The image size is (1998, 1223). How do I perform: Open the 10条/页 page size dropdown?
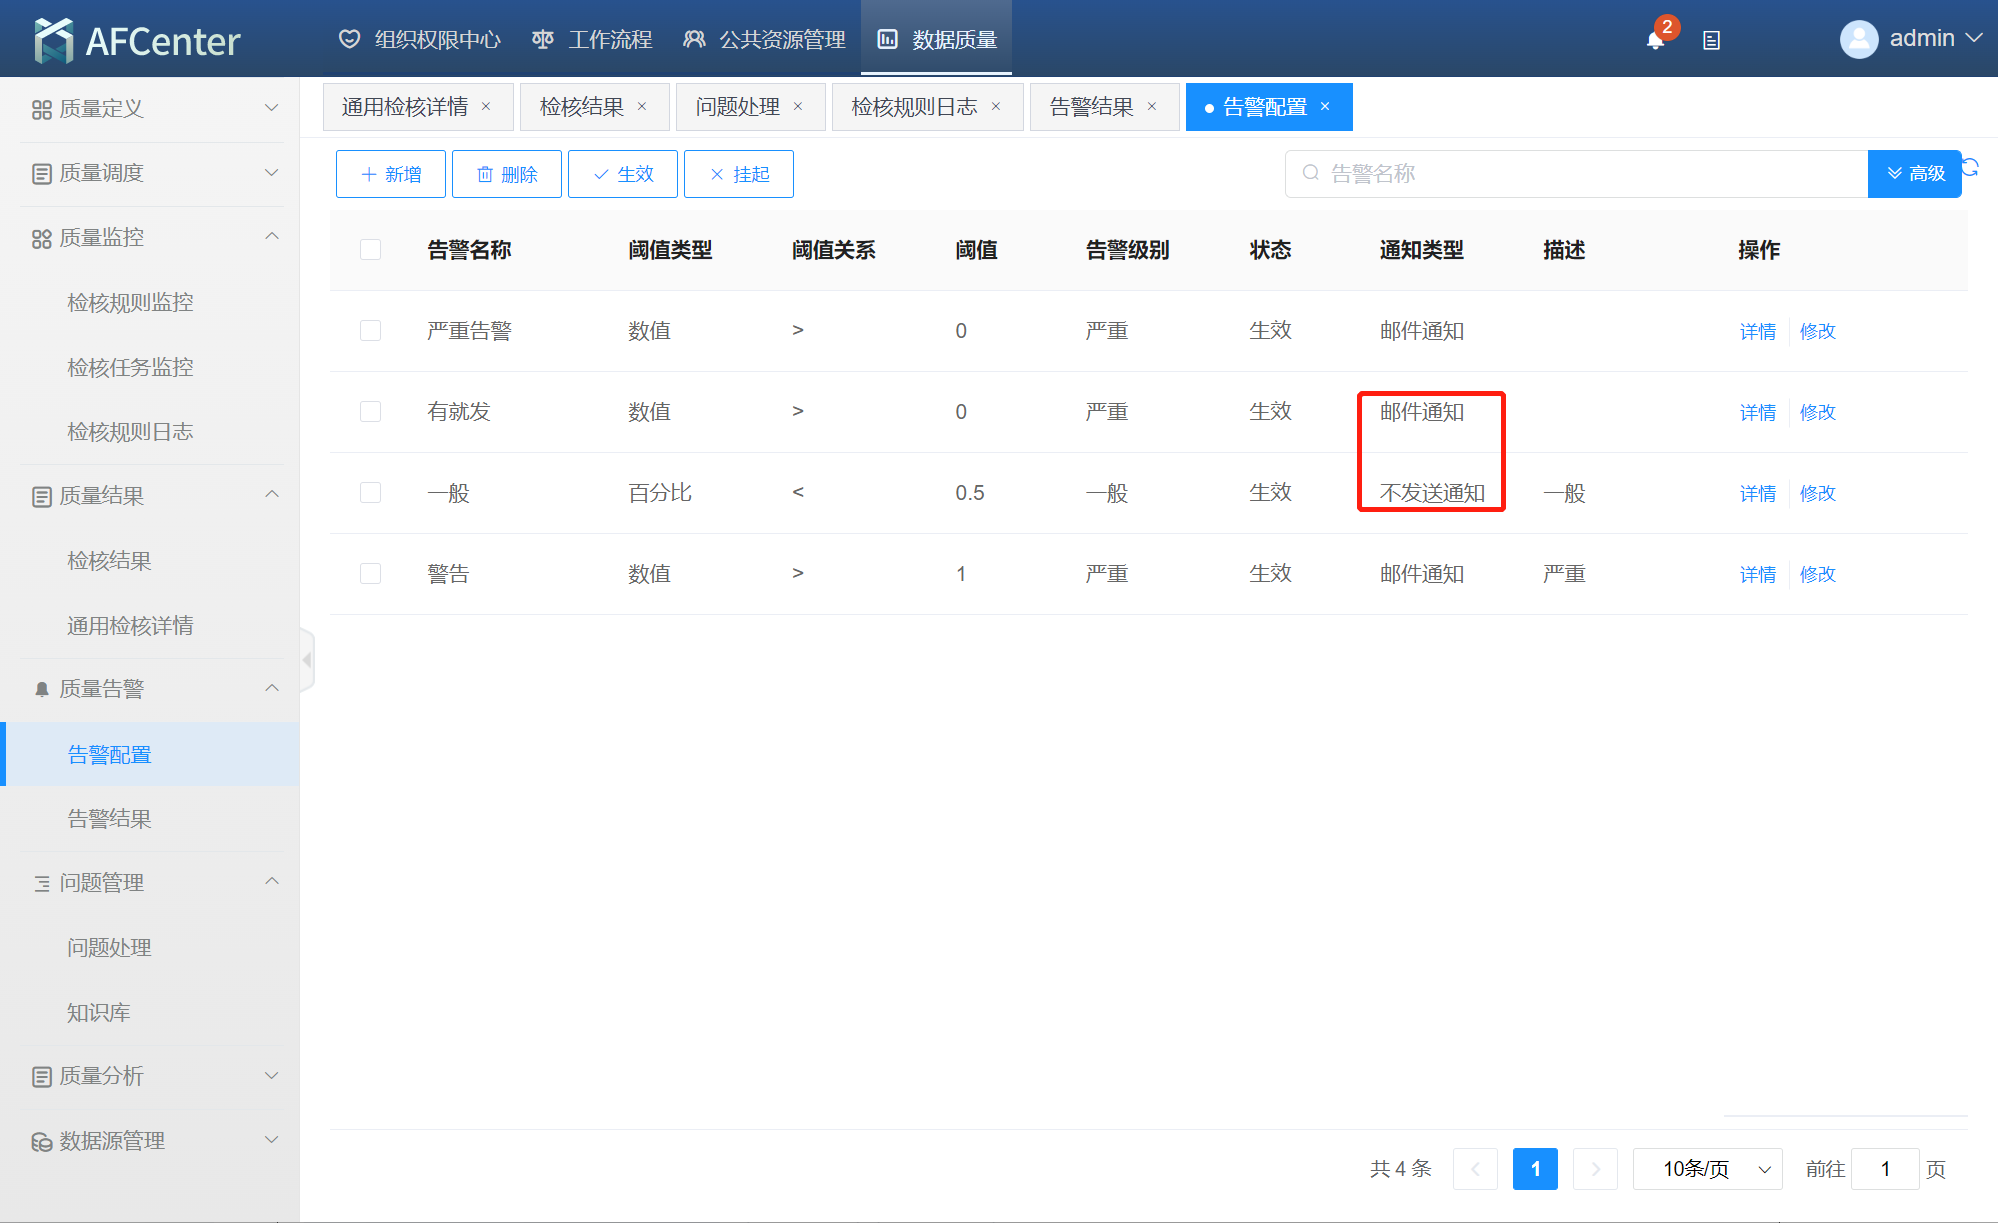[1707, 1169]
